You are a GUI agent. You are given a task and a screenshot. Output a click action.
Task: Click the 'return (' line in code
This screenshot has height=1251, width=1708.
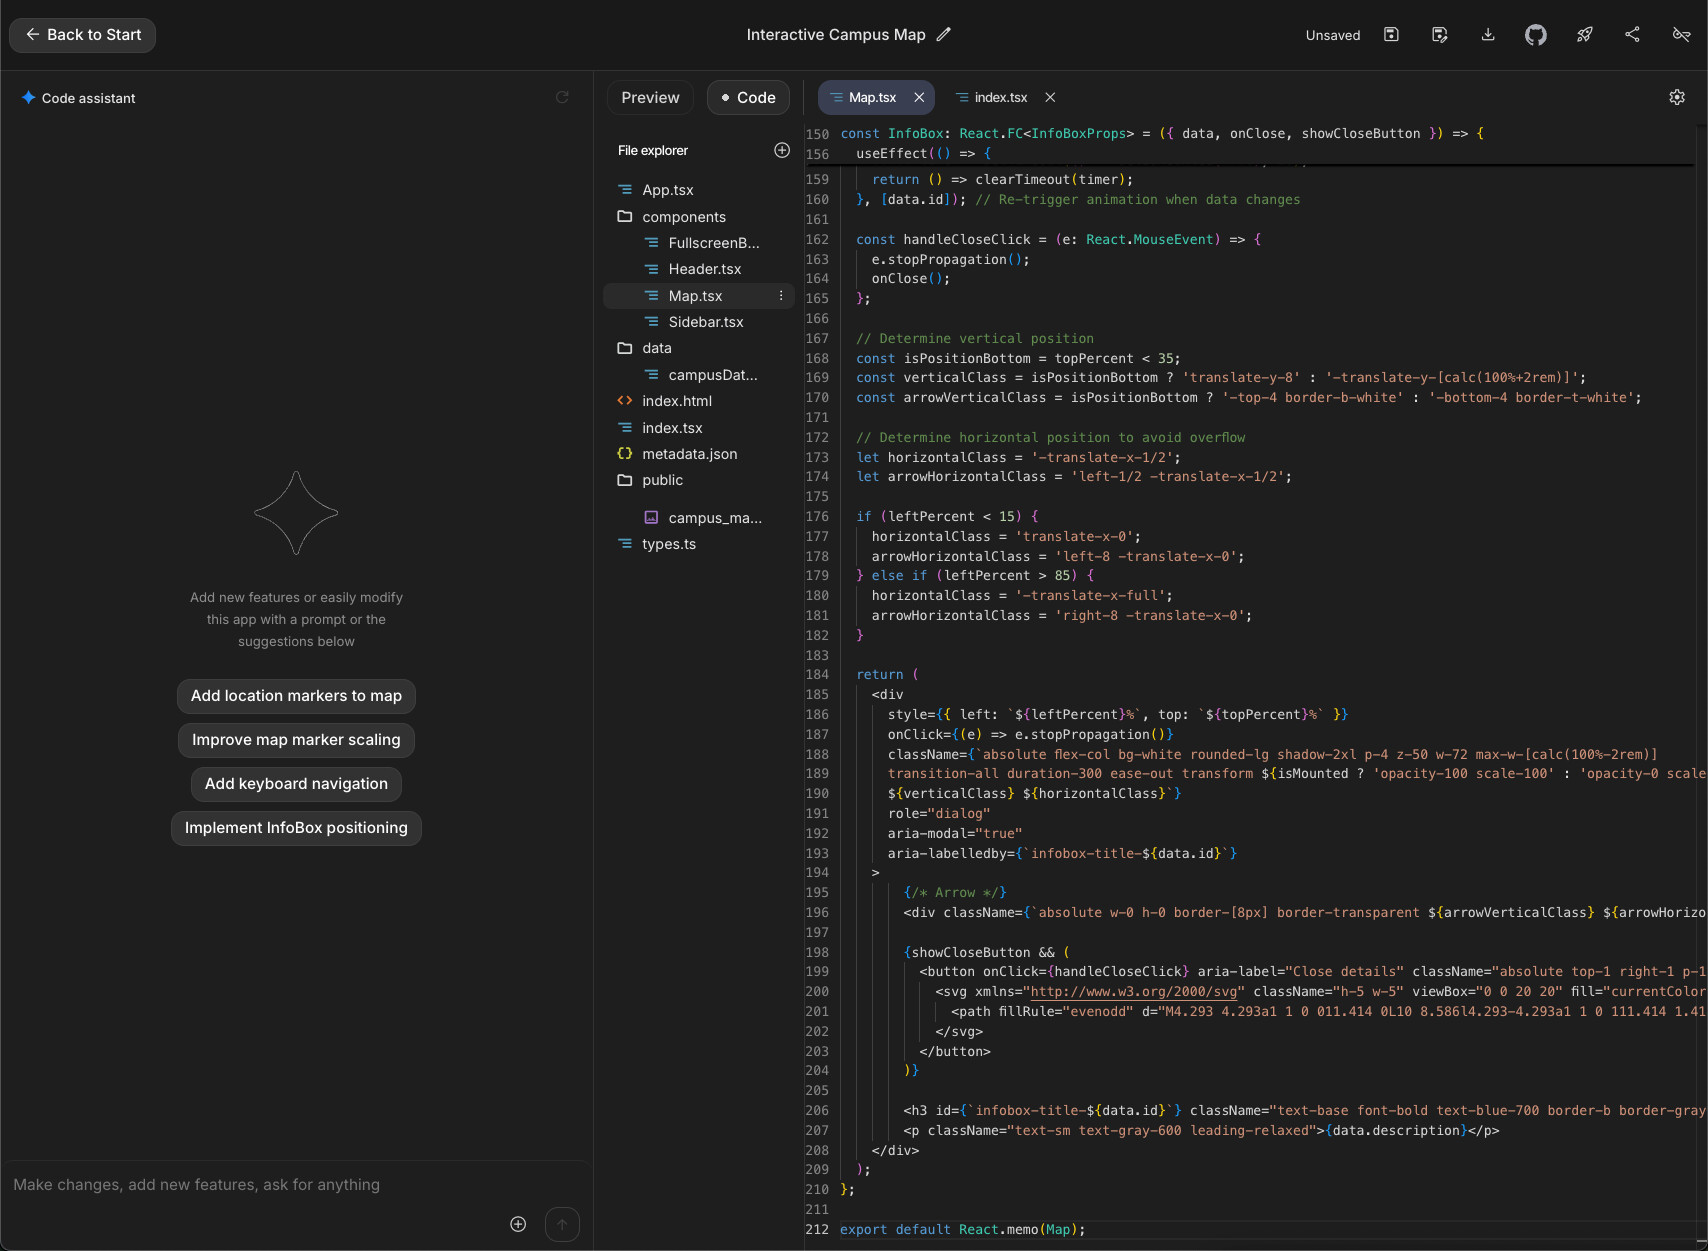887,675
